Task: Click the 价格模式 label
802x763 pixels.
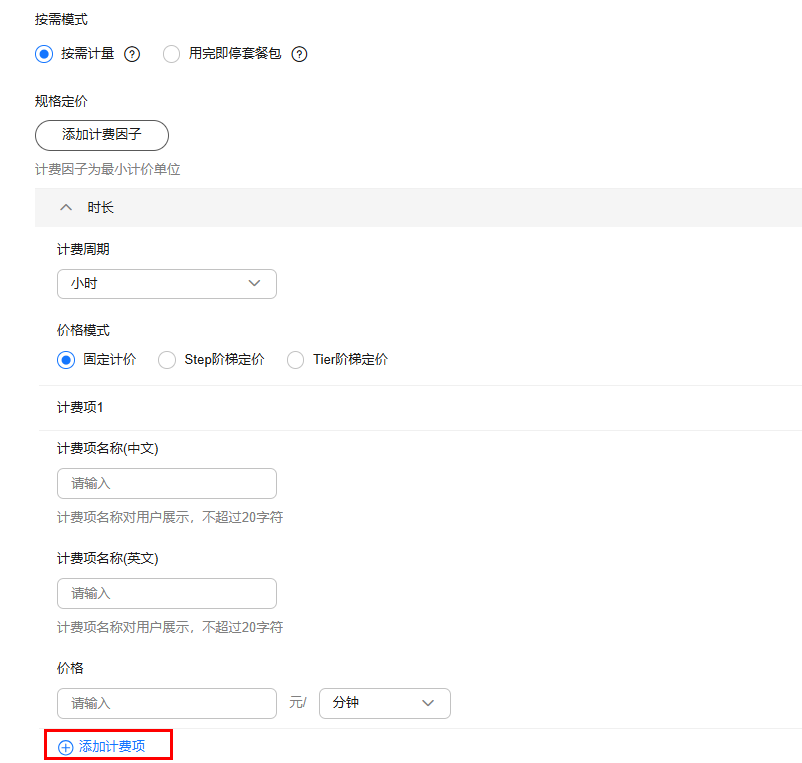Action: coord(83,330)
